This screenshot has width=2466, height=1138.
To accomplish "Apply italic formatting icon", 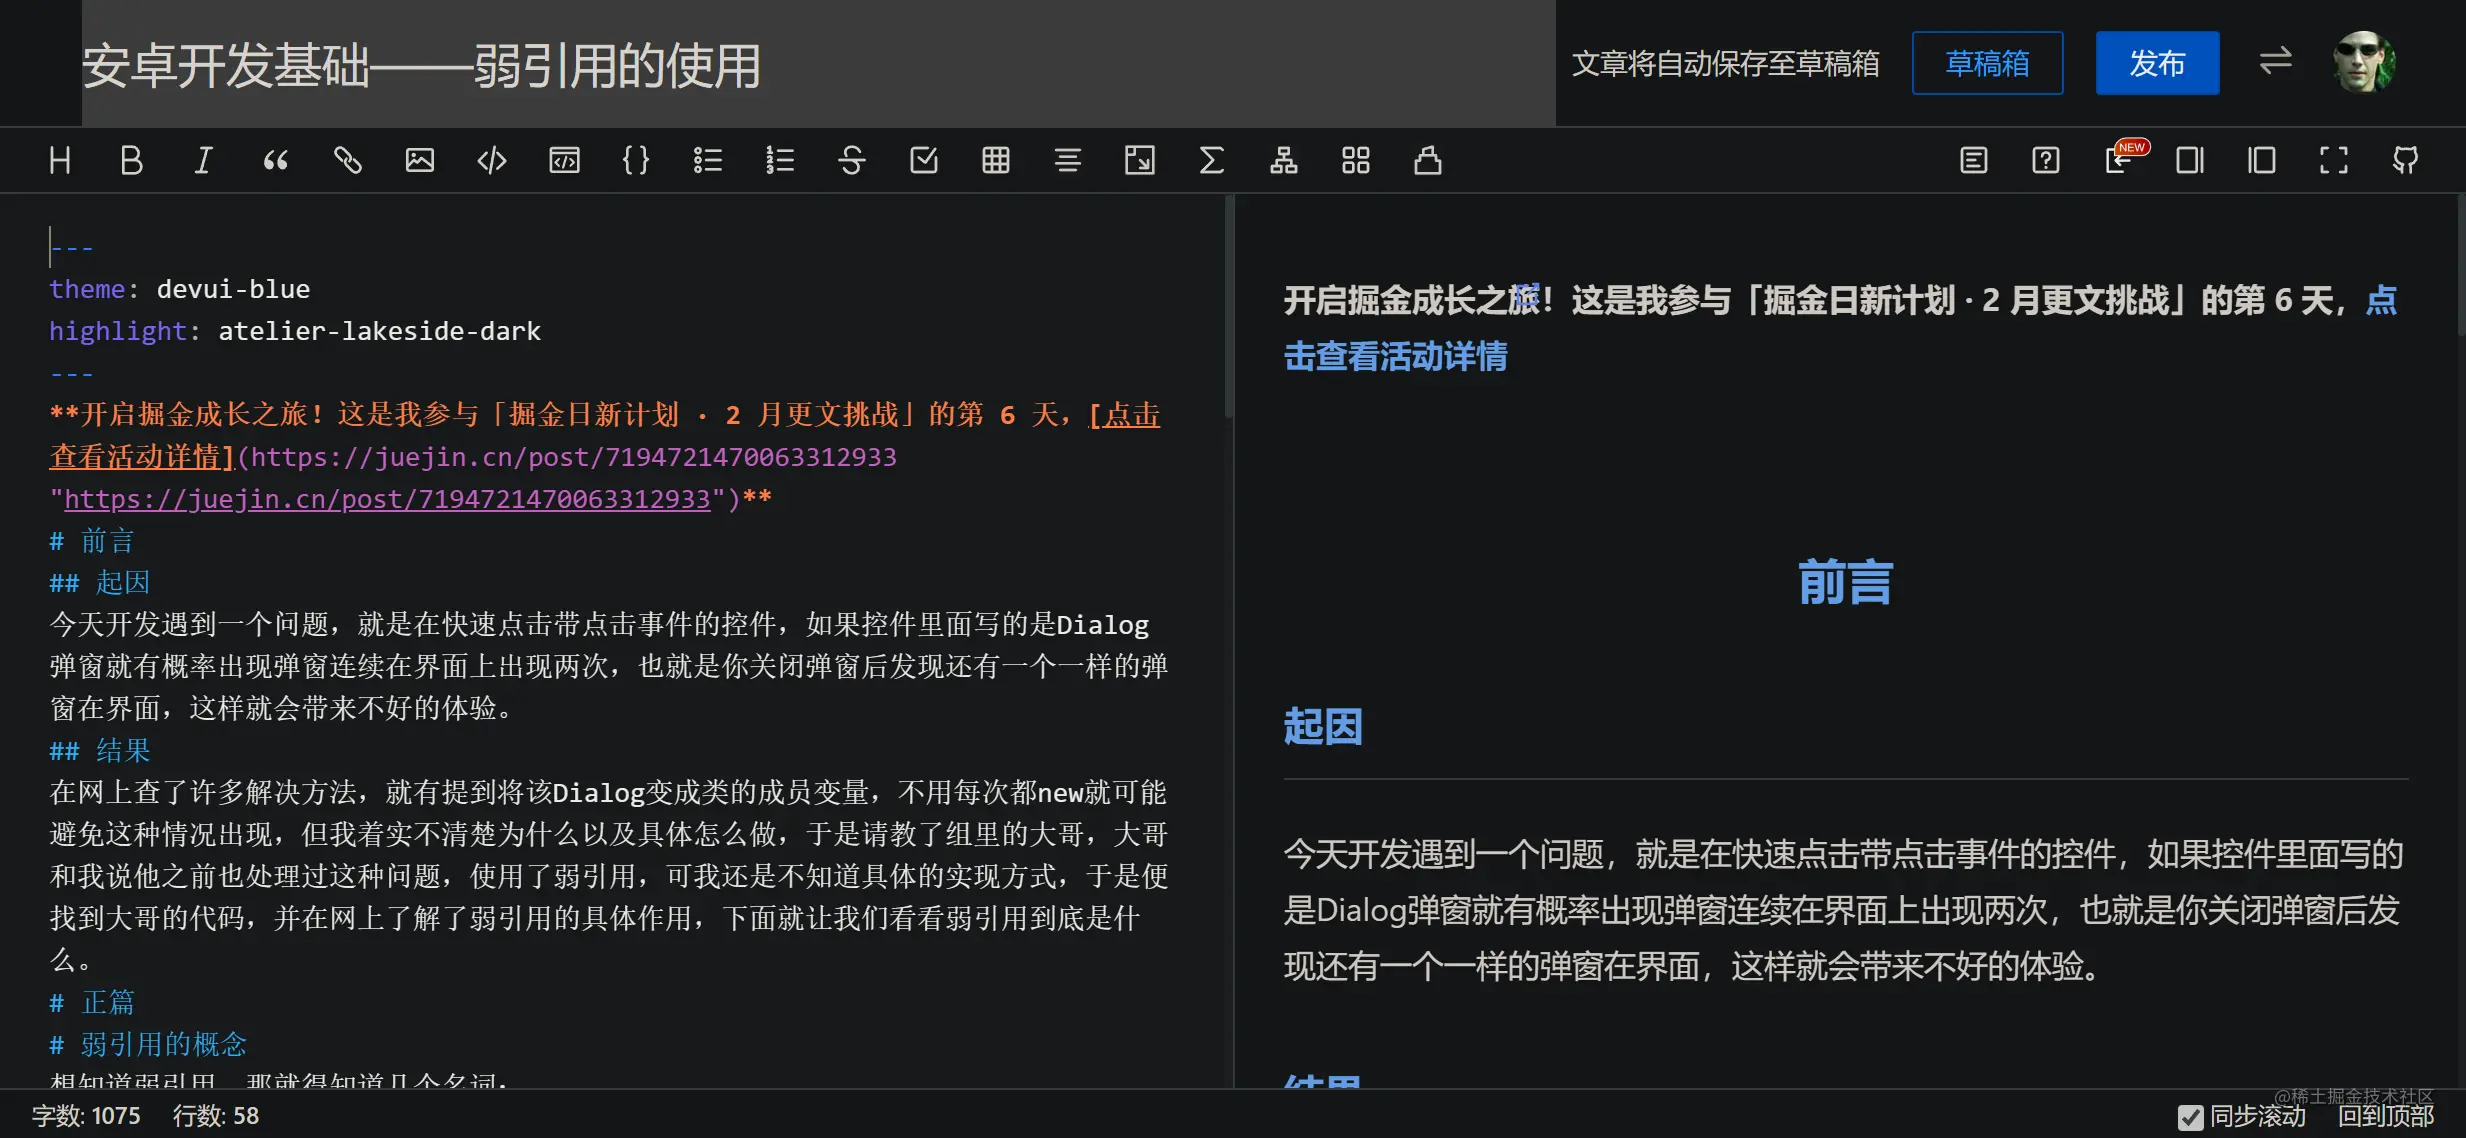I will [203, 160].
